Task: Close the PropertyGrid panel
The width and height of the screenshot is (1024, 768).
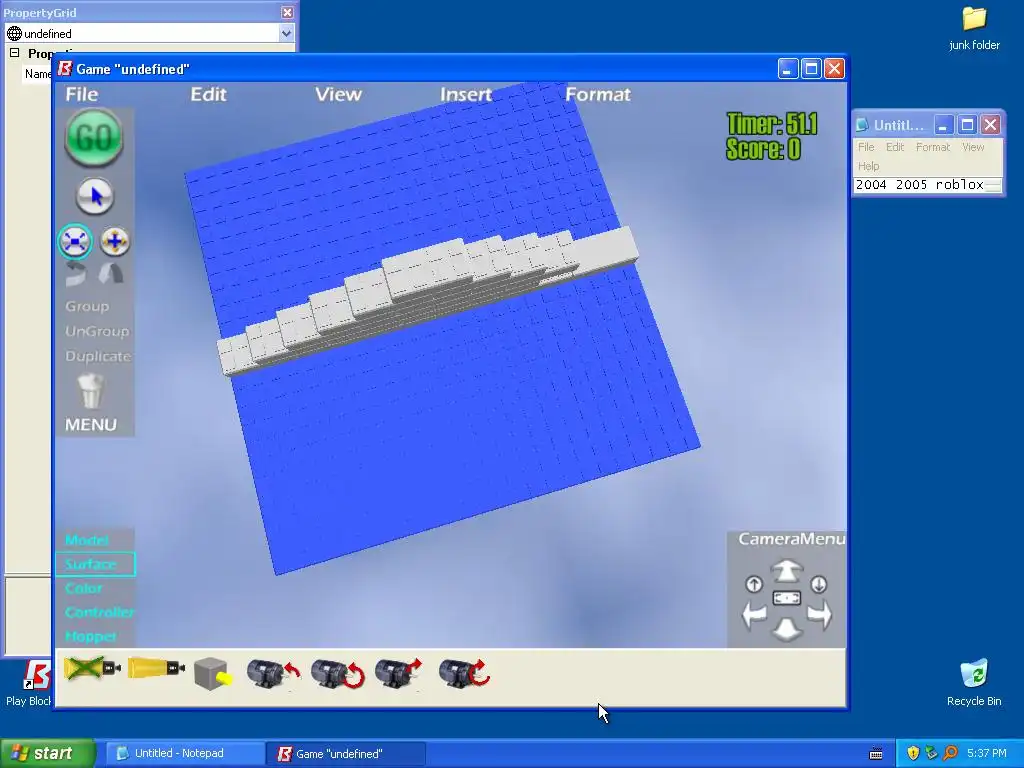Action: pyautogui.click(x=287, y=12)
